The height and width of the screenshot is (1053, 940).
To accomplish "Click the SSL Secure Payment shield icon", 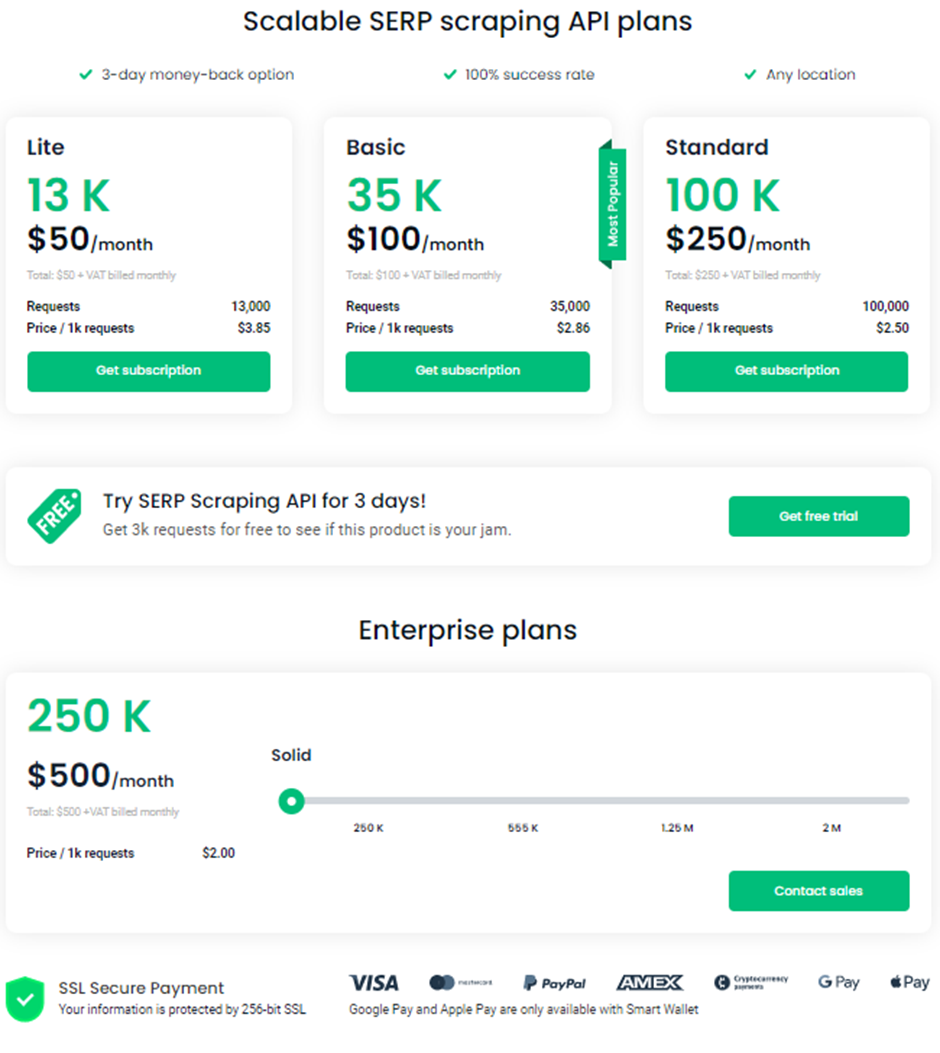I will [x=25, y=998].
